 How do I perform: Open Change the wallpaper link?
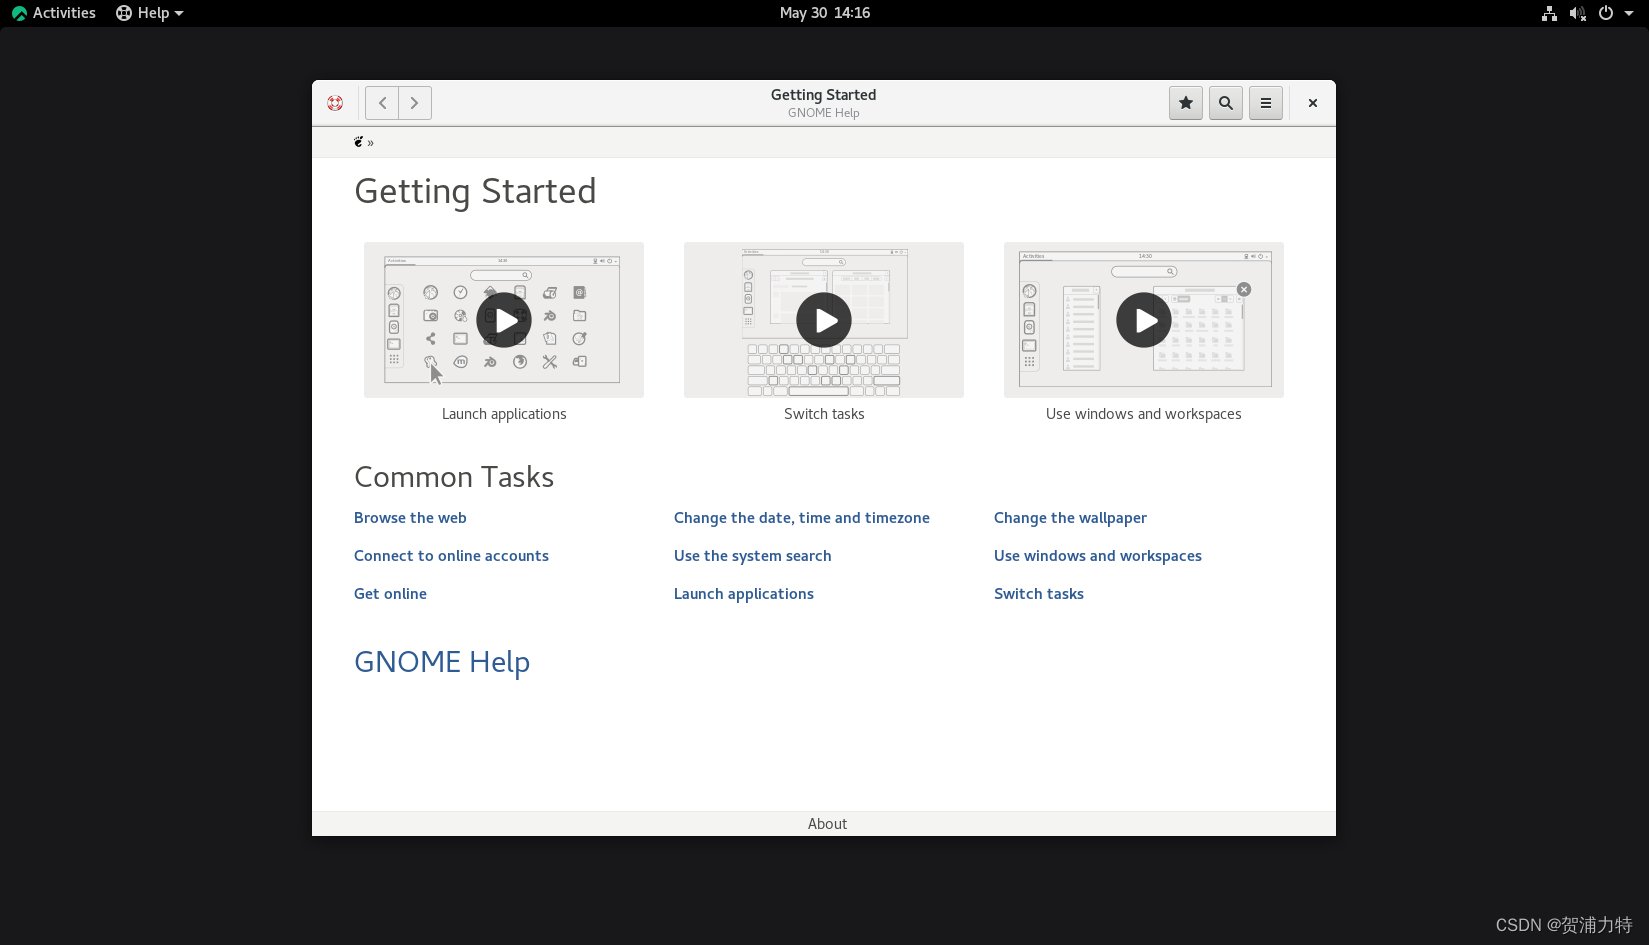pos(1070,518)
